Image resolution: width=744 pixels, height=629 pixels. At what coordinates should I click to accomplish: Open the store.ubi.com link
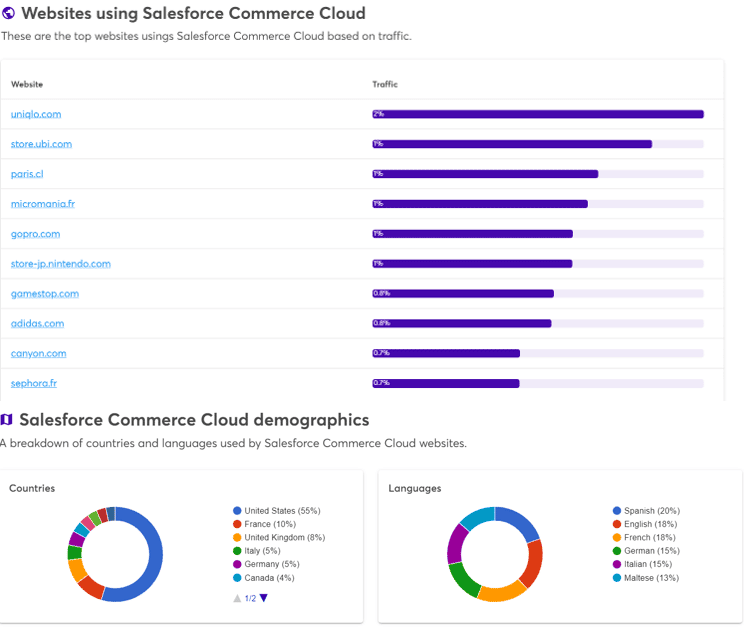(x=41, y=144)
